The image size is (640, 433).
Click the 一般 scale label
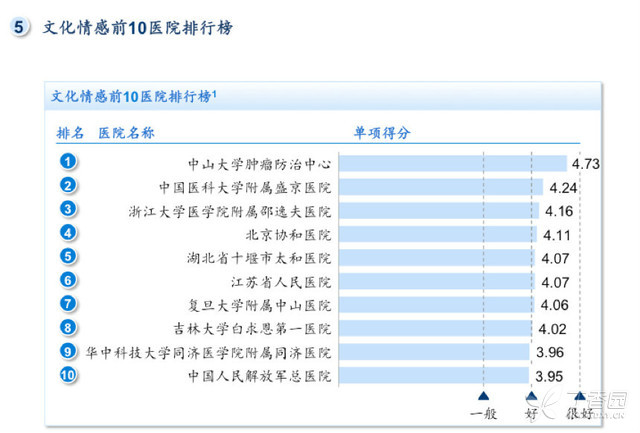[483, 414]
